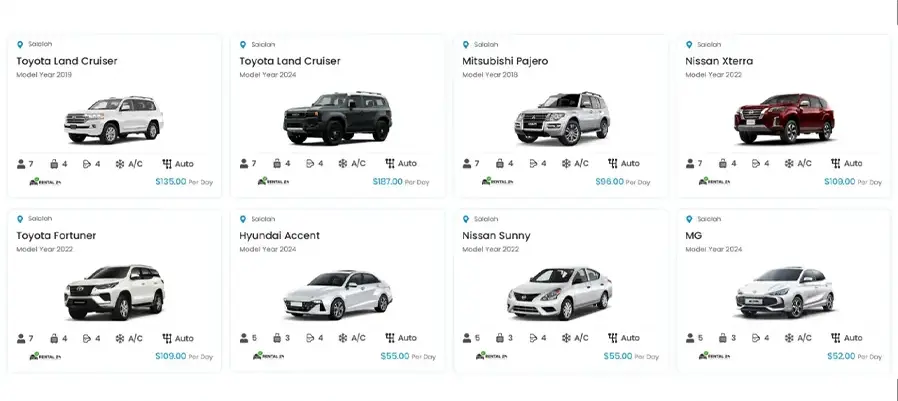Click the $52.00 per day price
The height and width of the screenshot is (401, 898).
[x=842, y=356]
